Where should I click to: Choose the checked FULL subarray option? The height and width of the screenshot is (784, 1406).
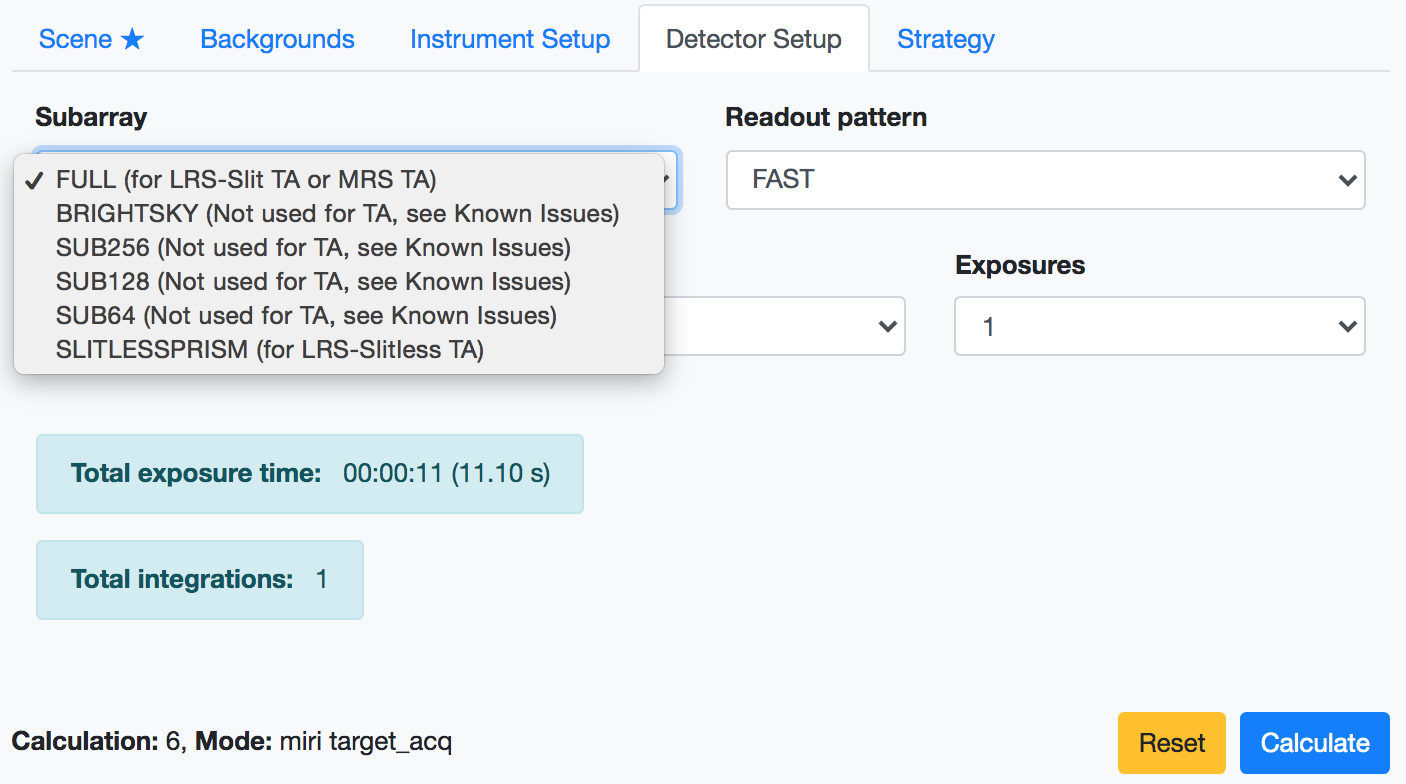[x=246, y=179]
